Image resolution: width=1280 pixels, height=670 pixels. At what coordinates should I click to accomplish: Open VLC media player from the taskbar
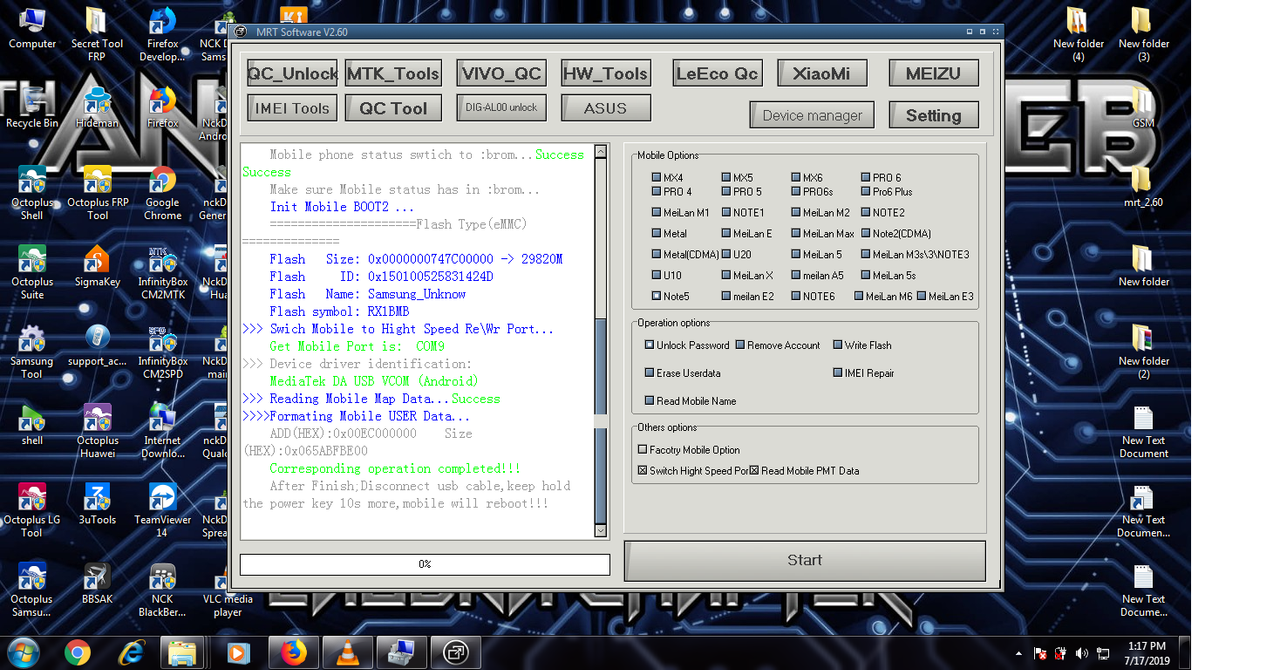(x=347, y=652)
